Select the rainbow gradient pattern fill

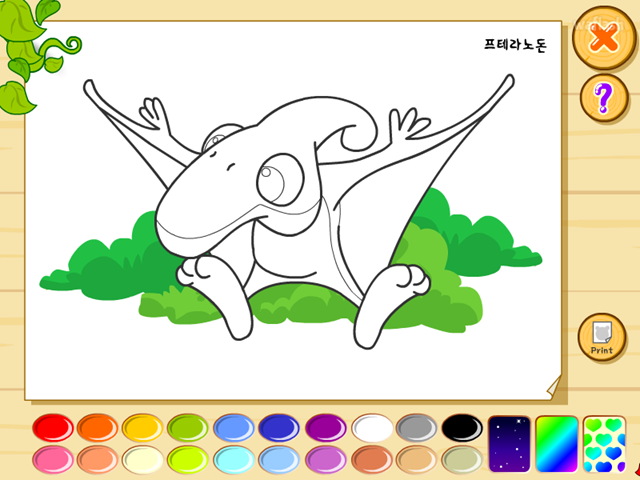(x=557, y=444)
